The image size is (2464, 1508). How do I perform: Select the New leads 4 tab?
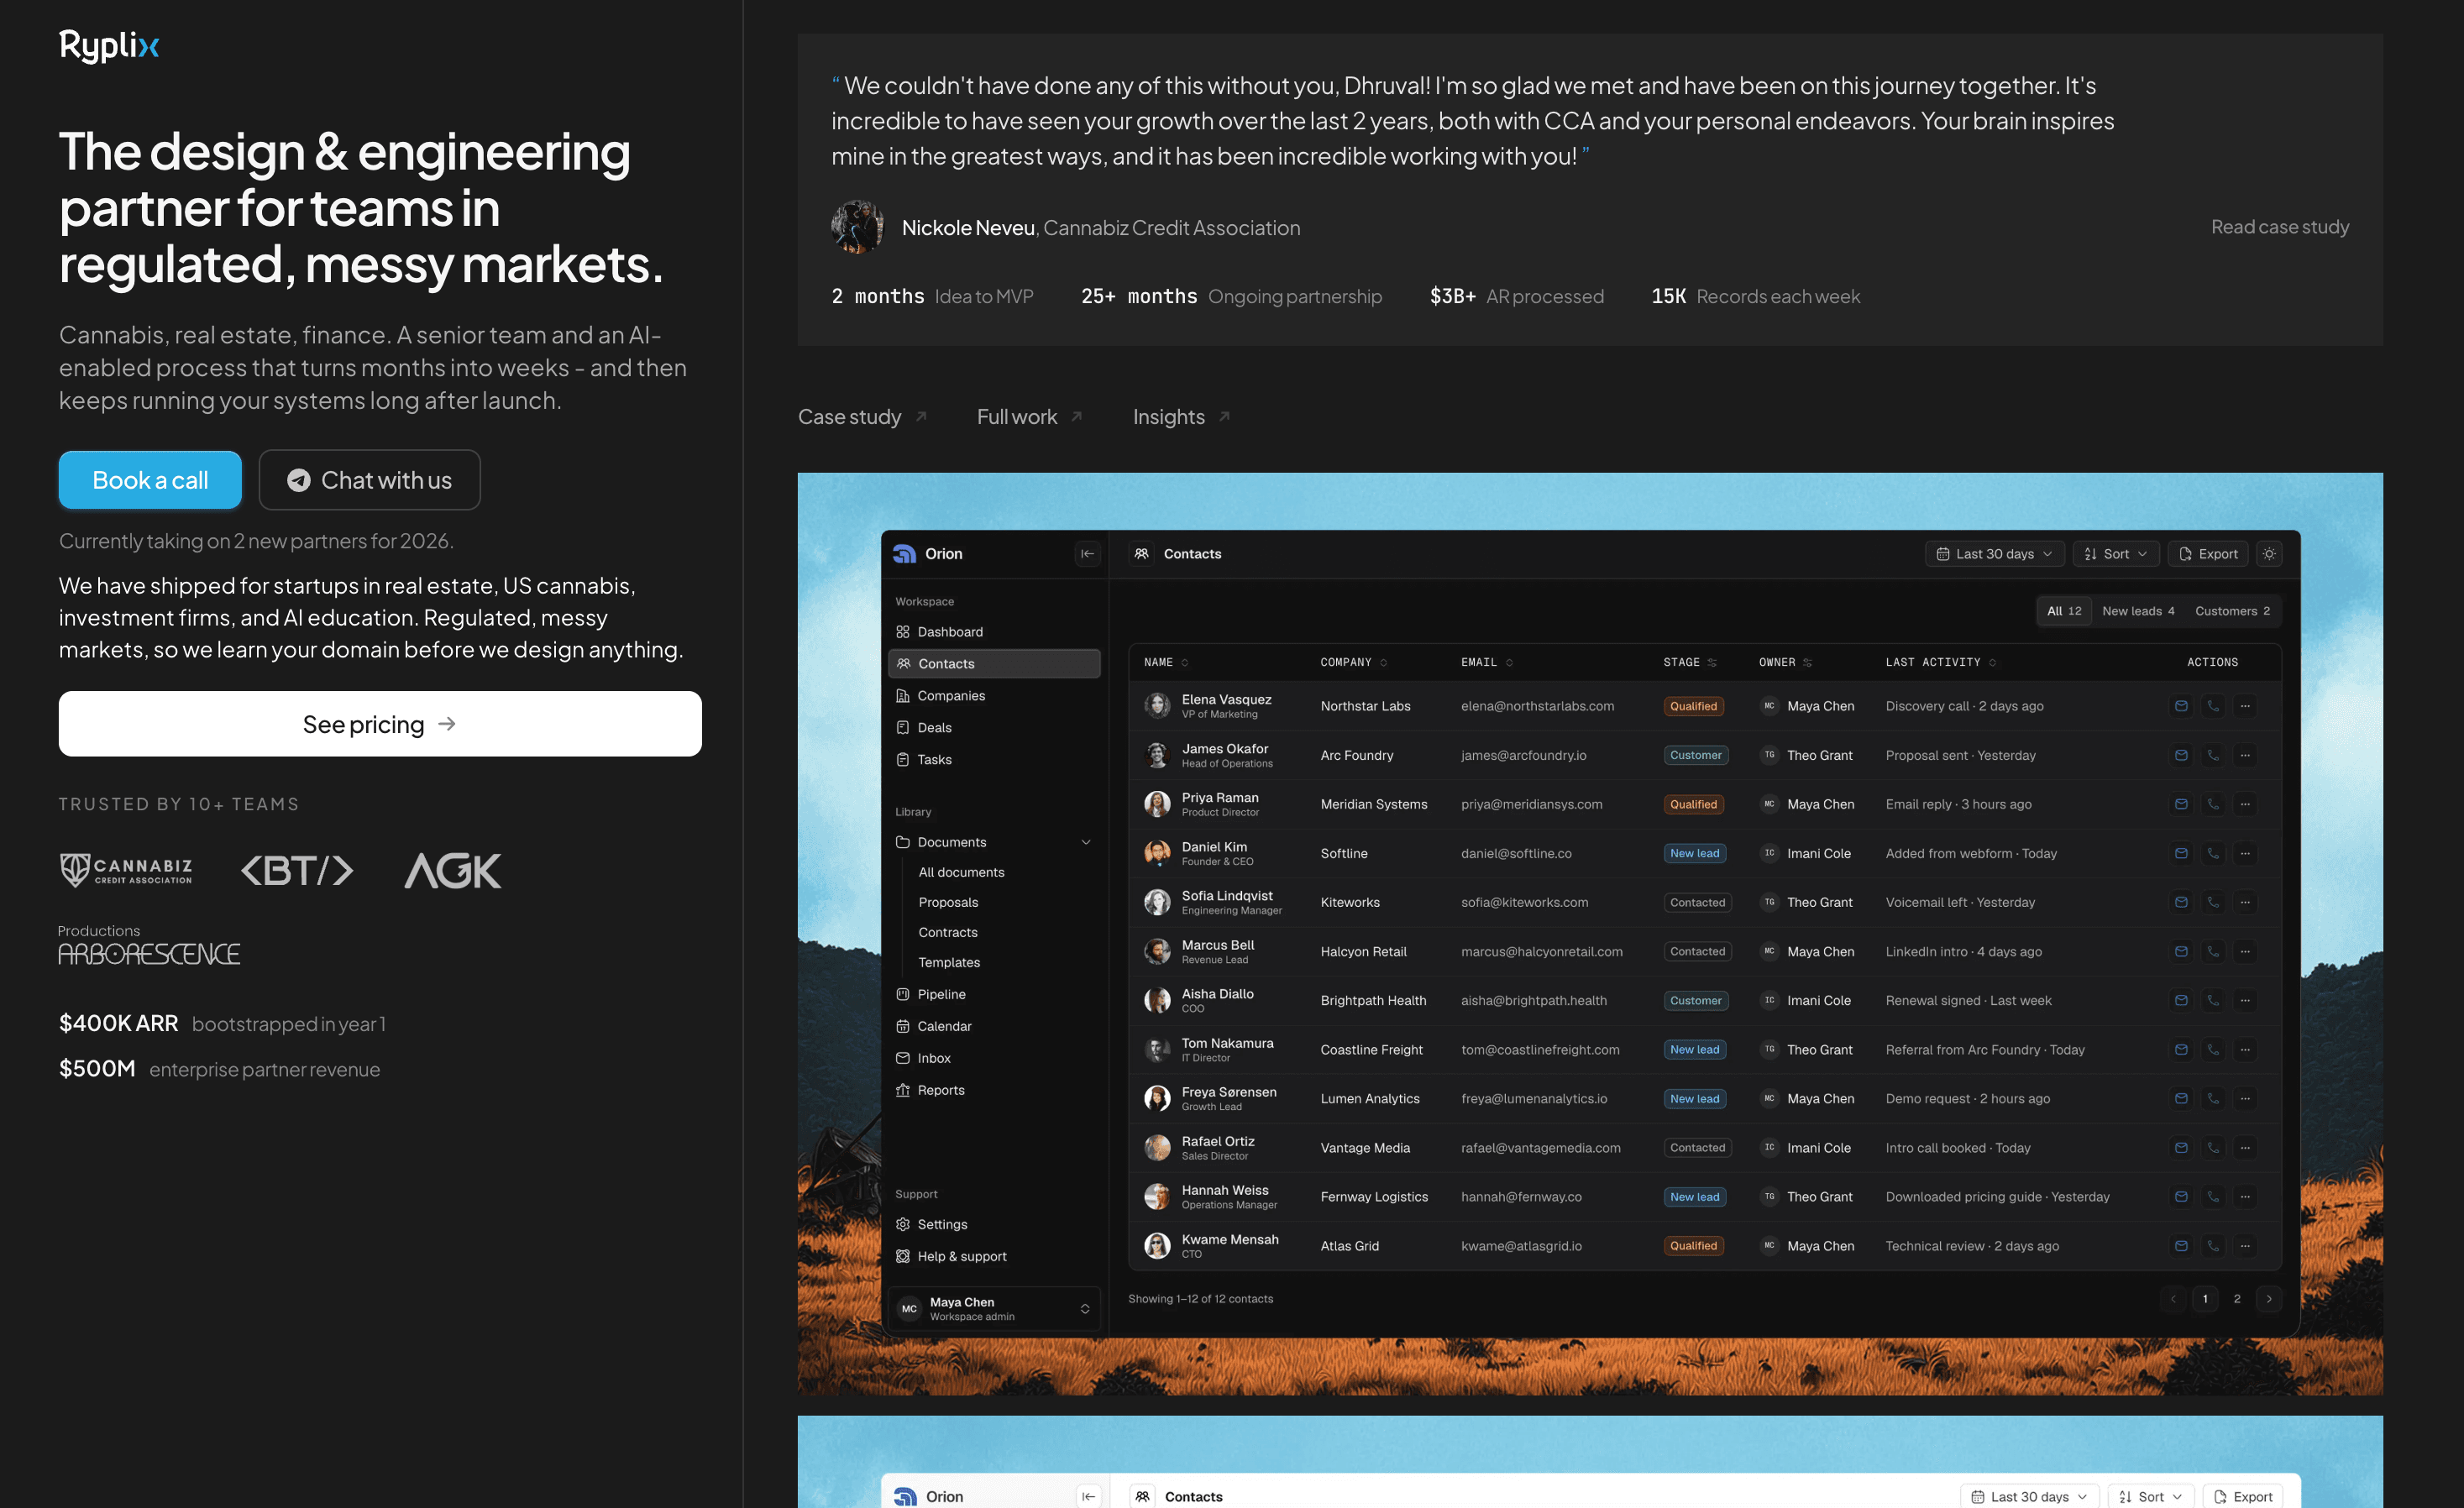[x=2138, y=611]
